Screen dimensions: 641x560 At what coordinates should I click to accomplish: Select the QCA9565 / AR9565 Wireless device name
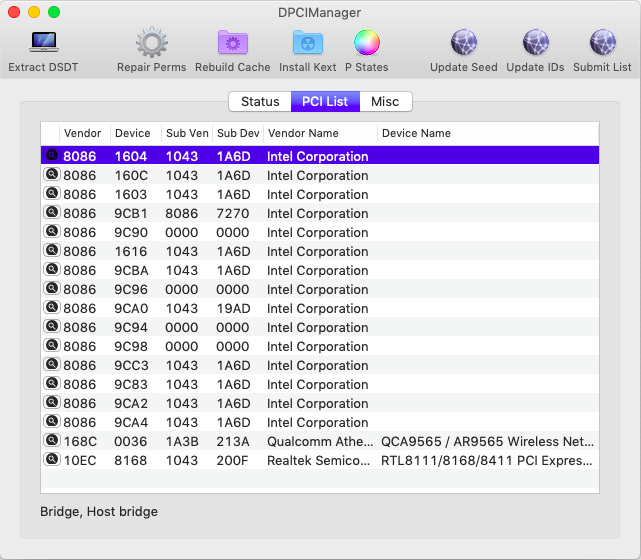487,441
